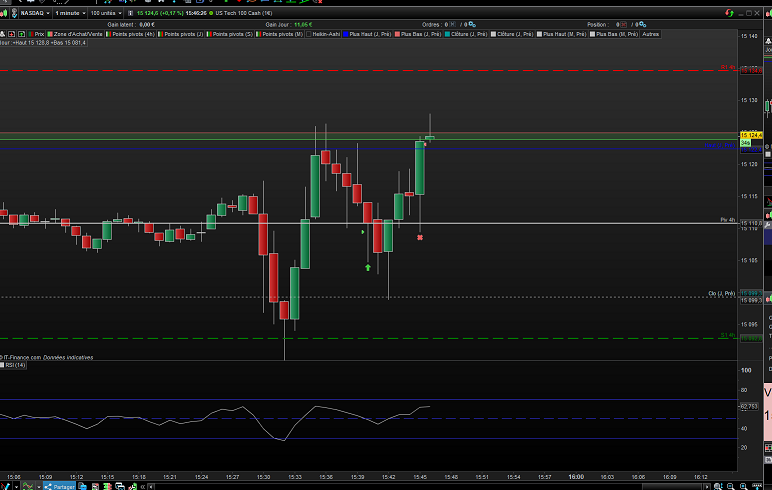
Task: Click the red-green sync arrows icon
Action: click(x=729, y=13)
